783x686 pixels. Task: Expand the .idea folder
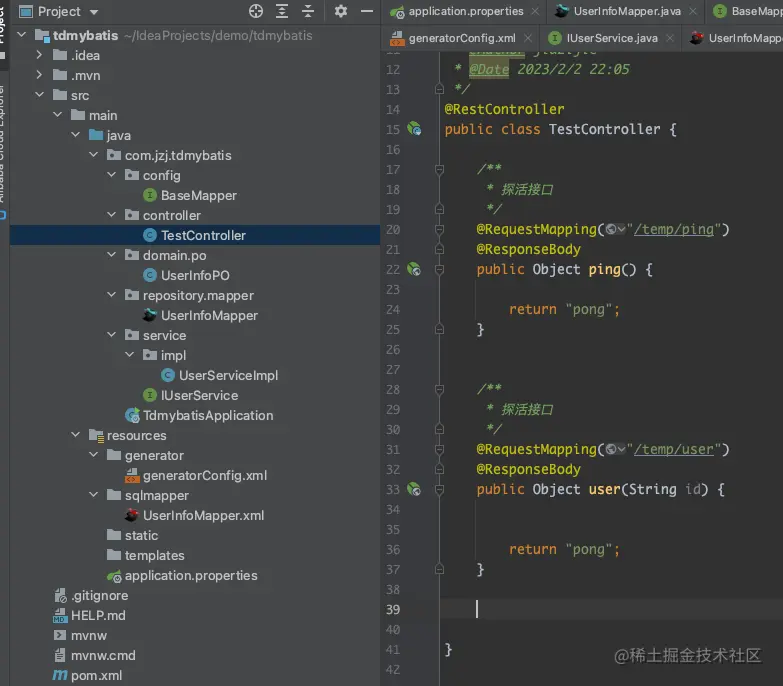(x=39, y=55)
